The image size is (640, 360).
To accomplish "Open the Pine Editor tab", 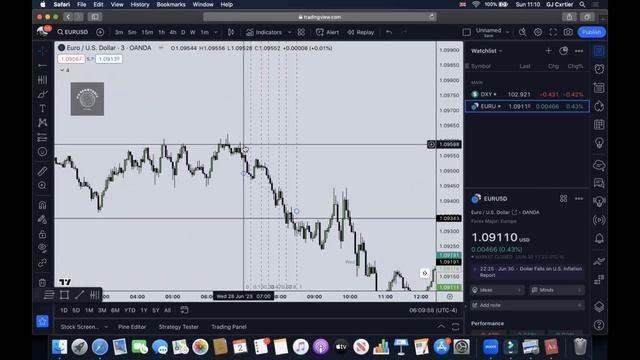I will coord(132,327).
